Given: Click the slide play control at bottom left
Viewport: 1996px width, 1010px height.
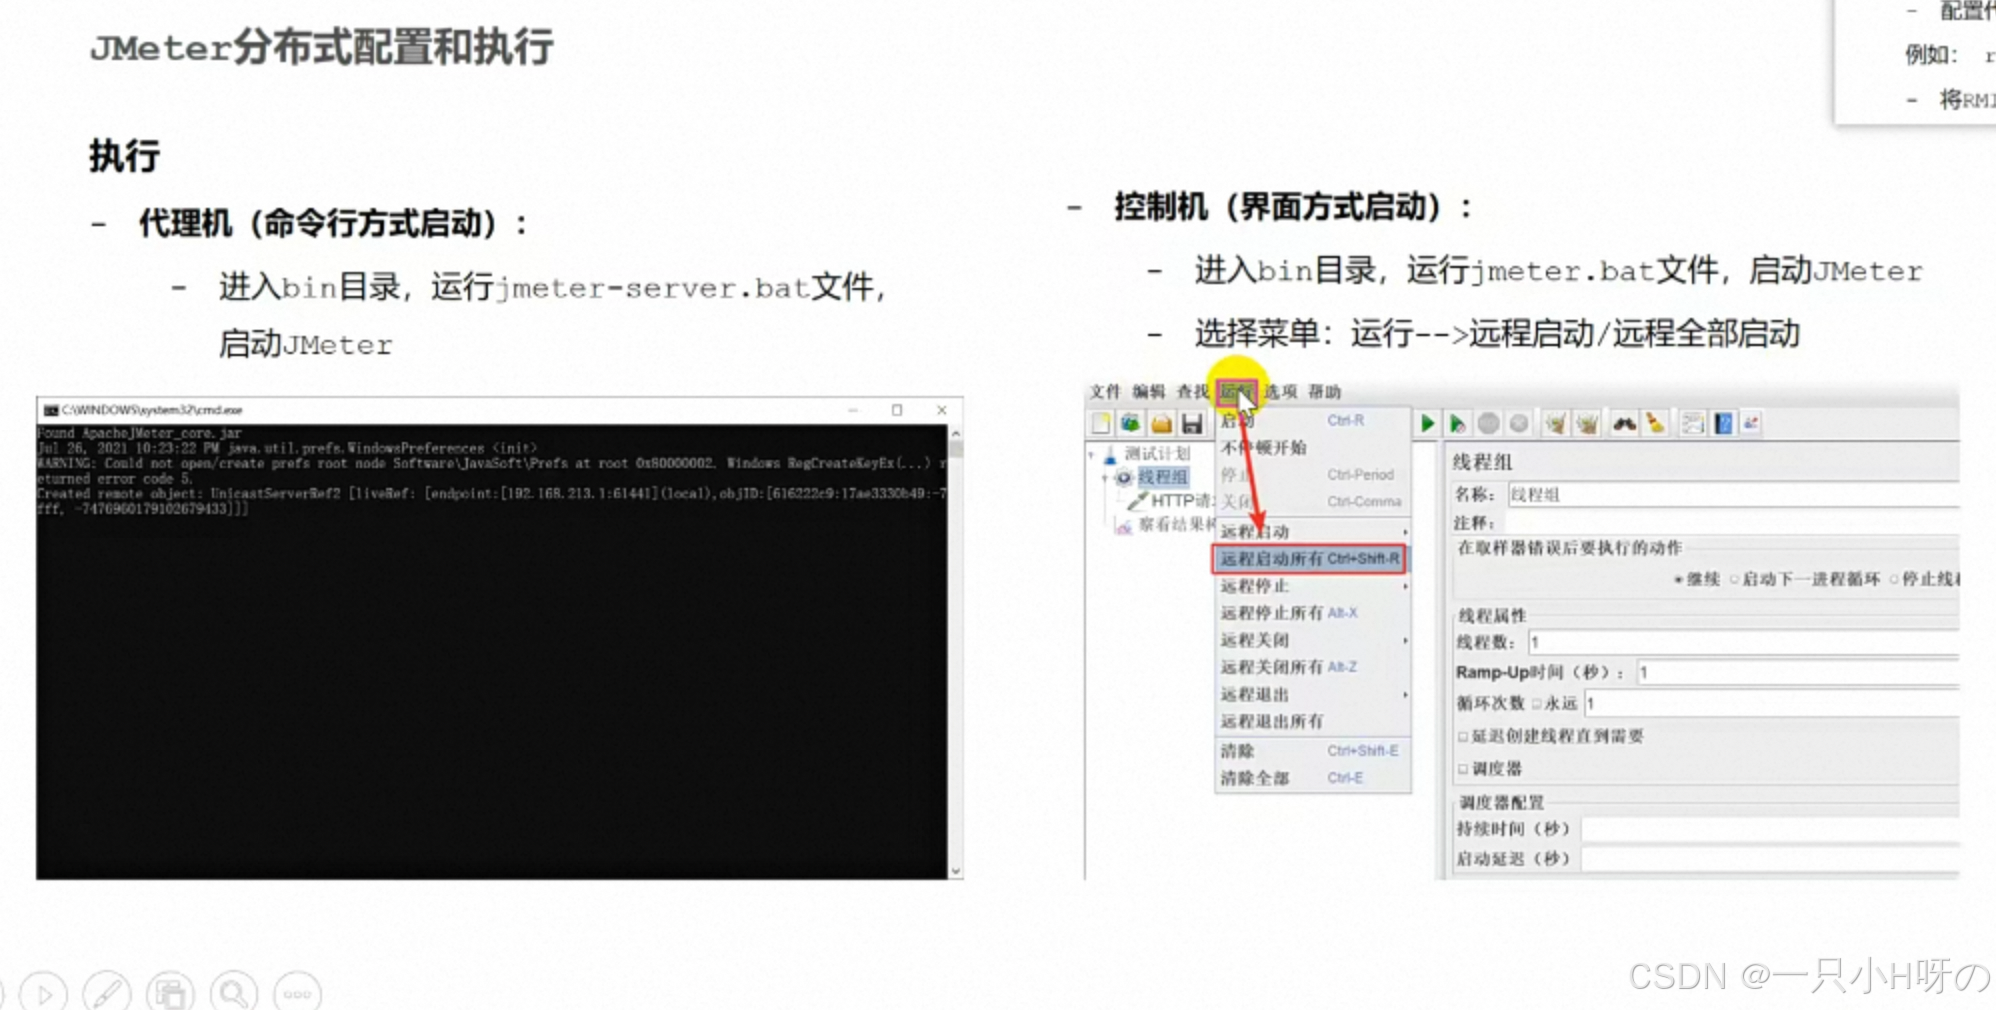Looking at the screenshot, I should 44,994.
